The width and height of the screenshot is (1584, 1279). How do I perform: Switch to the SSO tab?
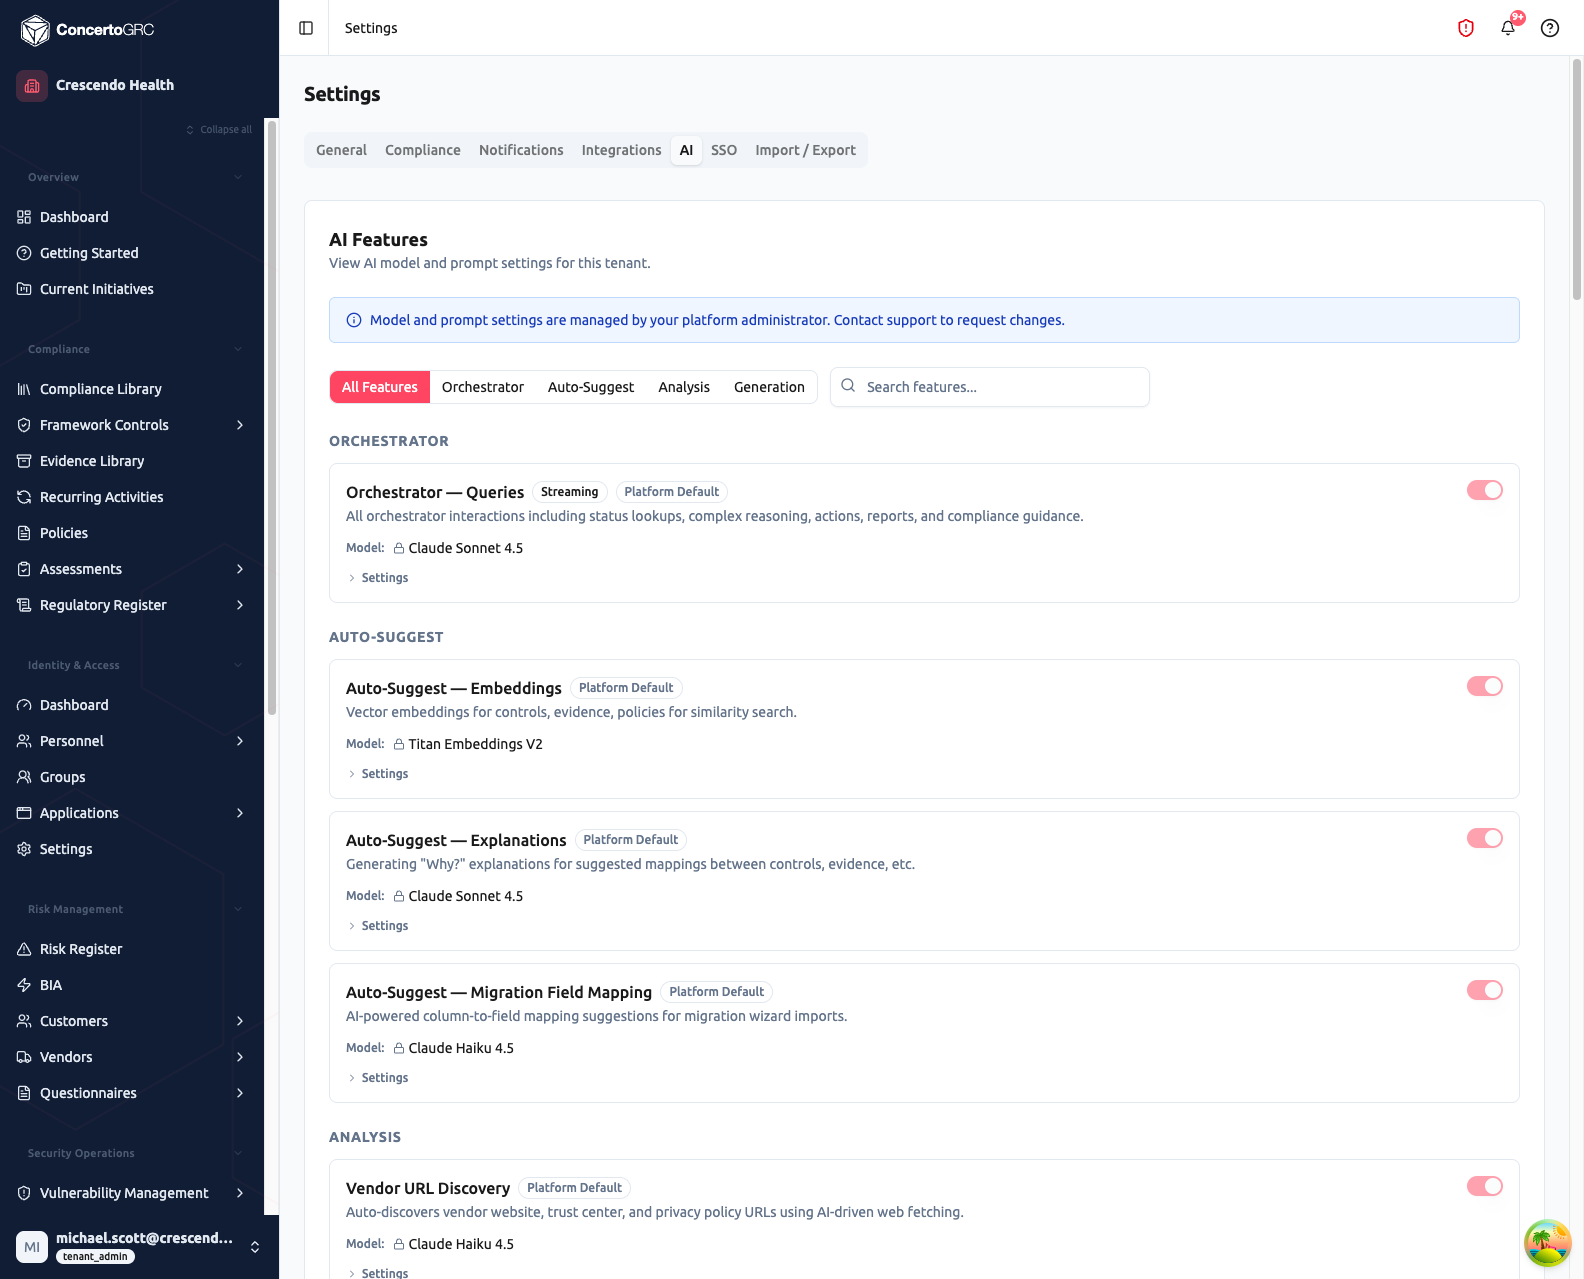click(724, 150)
